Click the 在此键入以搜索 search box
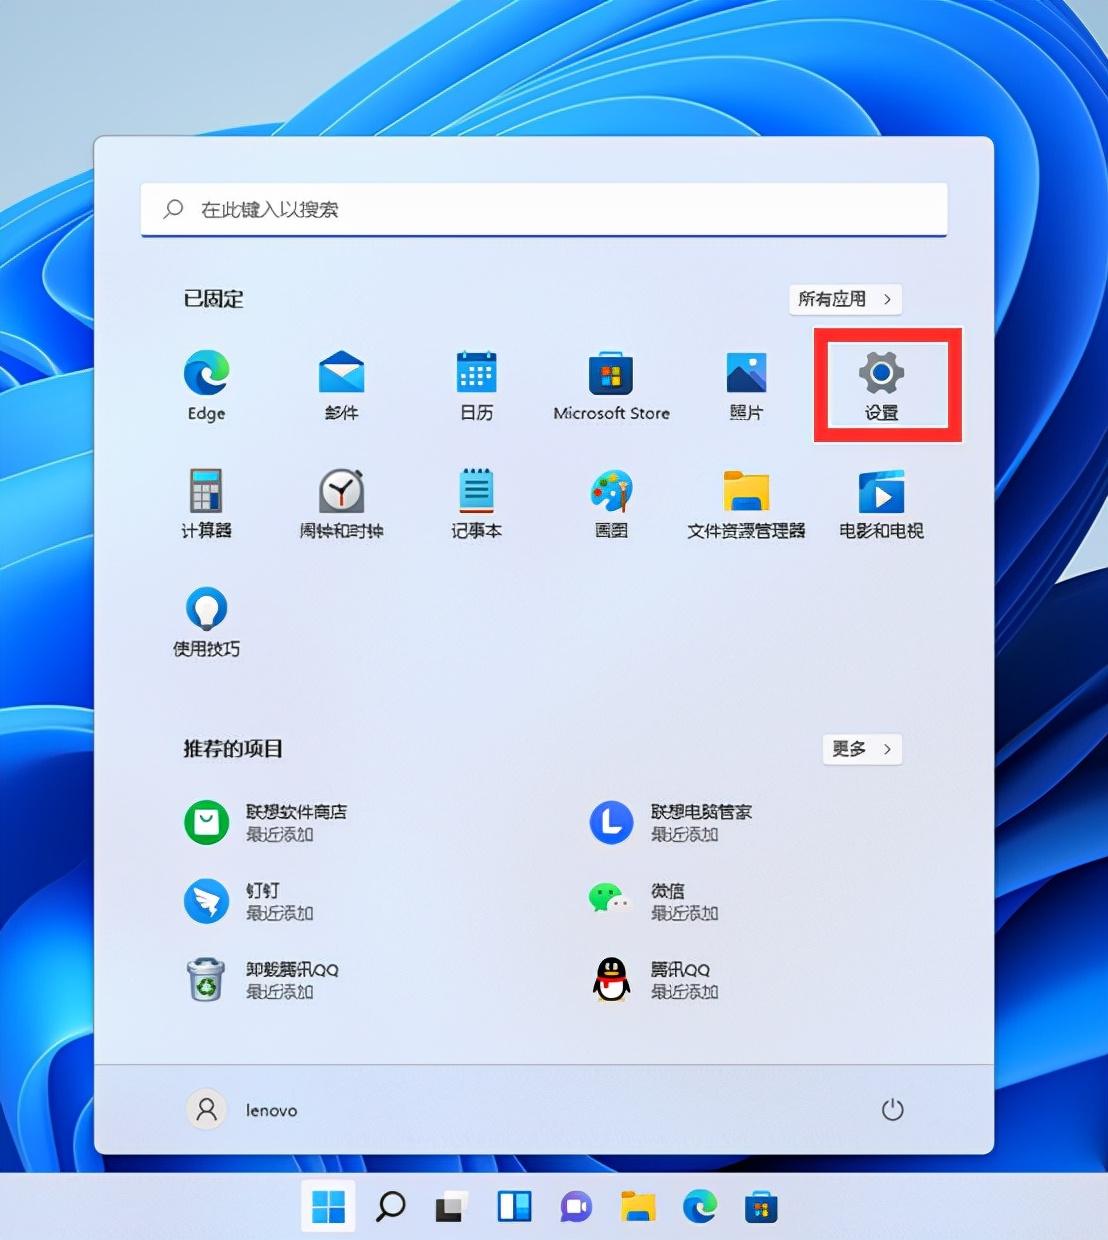The width and height of the screenshot is (1108, 1240). click(544, 209)
